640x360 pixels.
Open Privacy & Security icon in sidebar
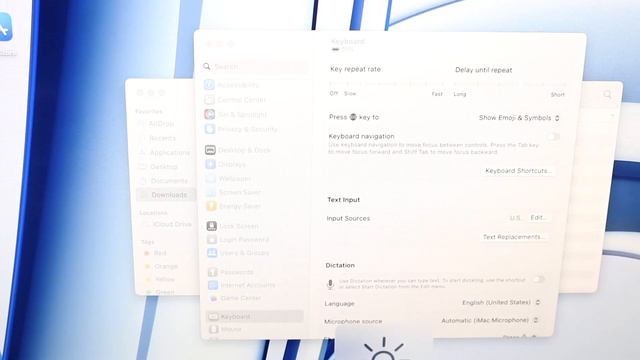click(210, 129)
